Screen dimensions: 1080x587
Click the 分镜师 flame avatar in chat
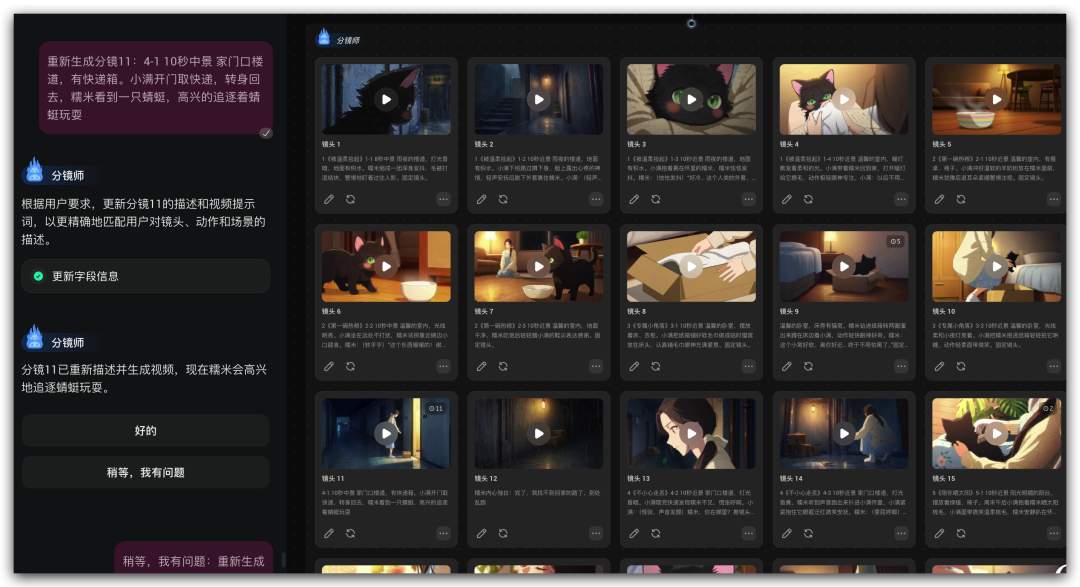(x=35, y=172)
